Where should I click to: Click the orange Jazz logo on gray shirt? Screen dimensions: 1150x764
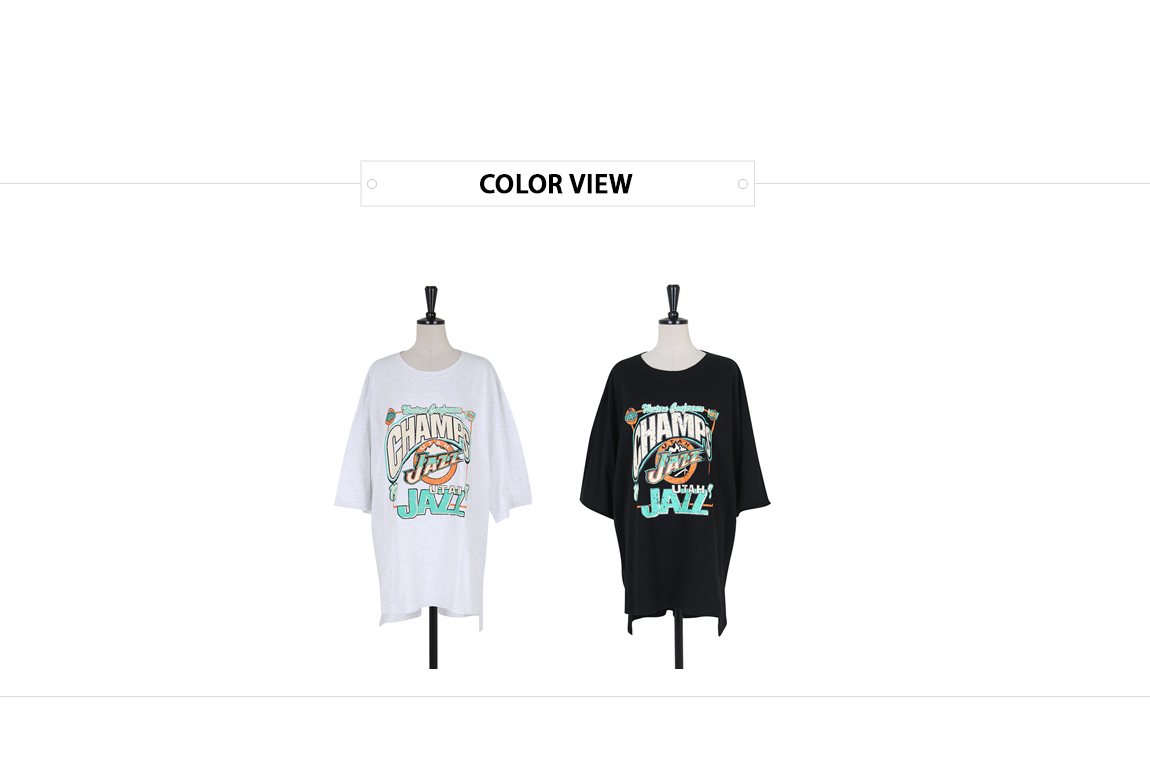(435, 462)
